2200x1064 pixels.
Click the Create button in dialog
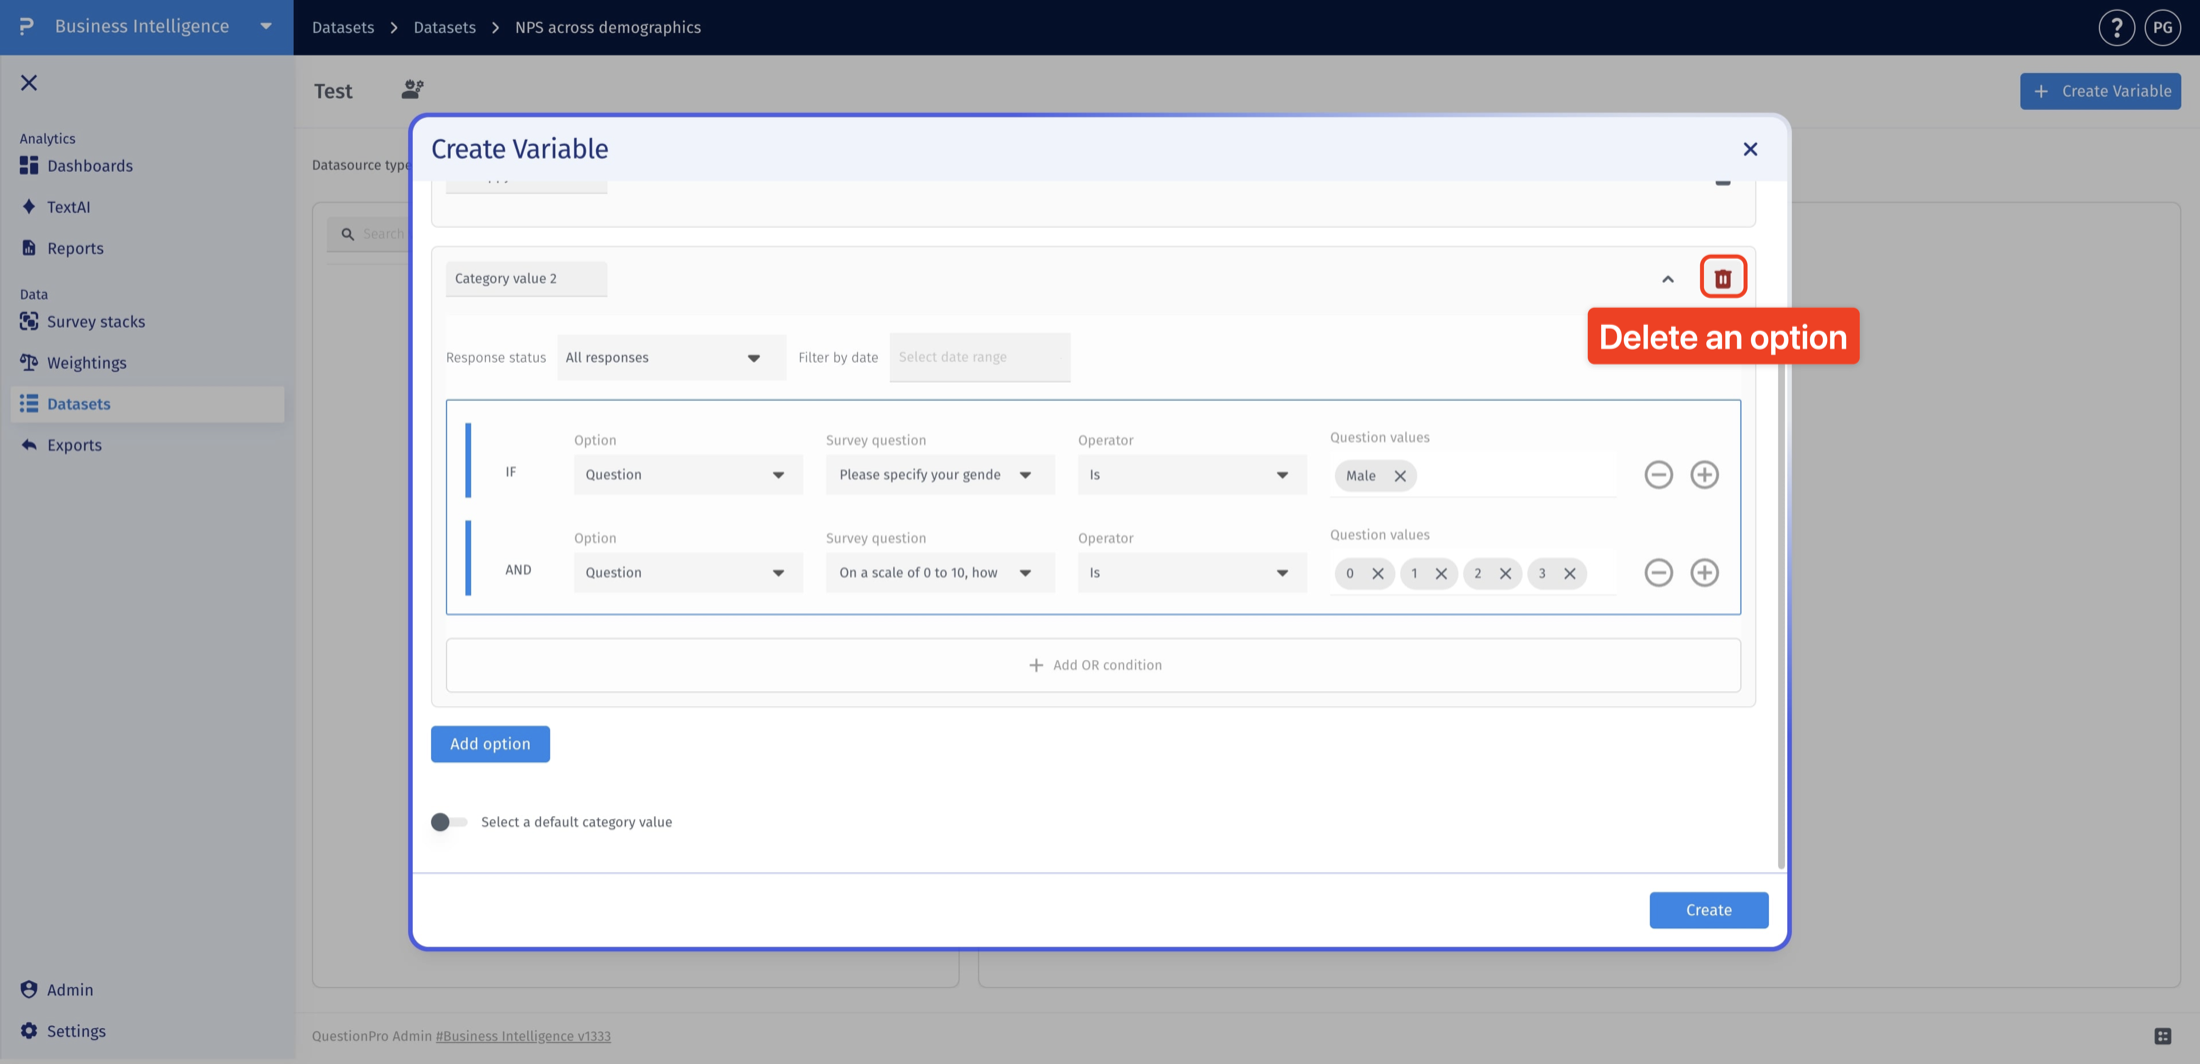(x=1708, y=910)
